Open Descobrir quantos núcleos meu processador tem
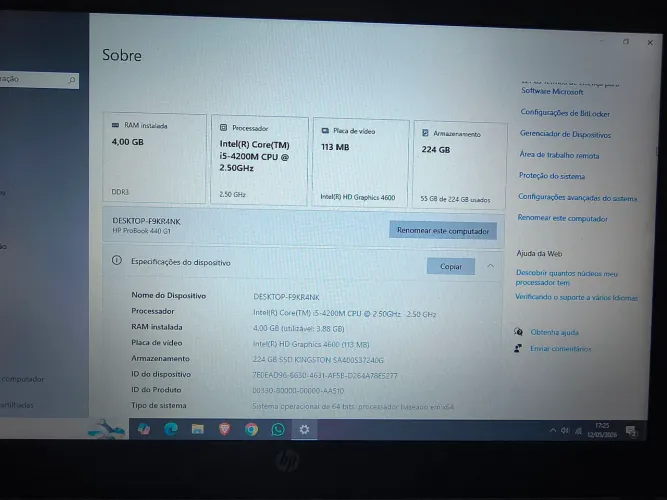 pyautogui.click(x=566, y=277)
